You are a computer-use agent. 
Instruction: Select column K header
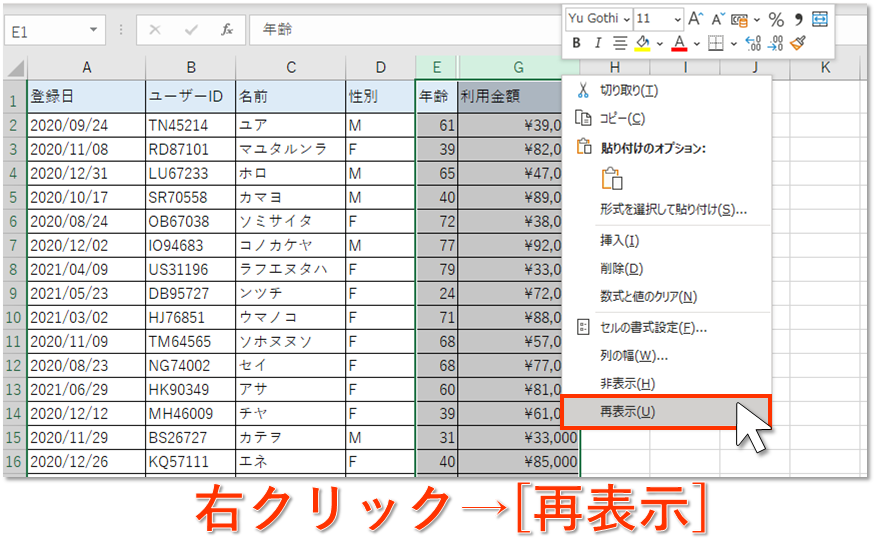pyautogui.click(x=825, y=68)
